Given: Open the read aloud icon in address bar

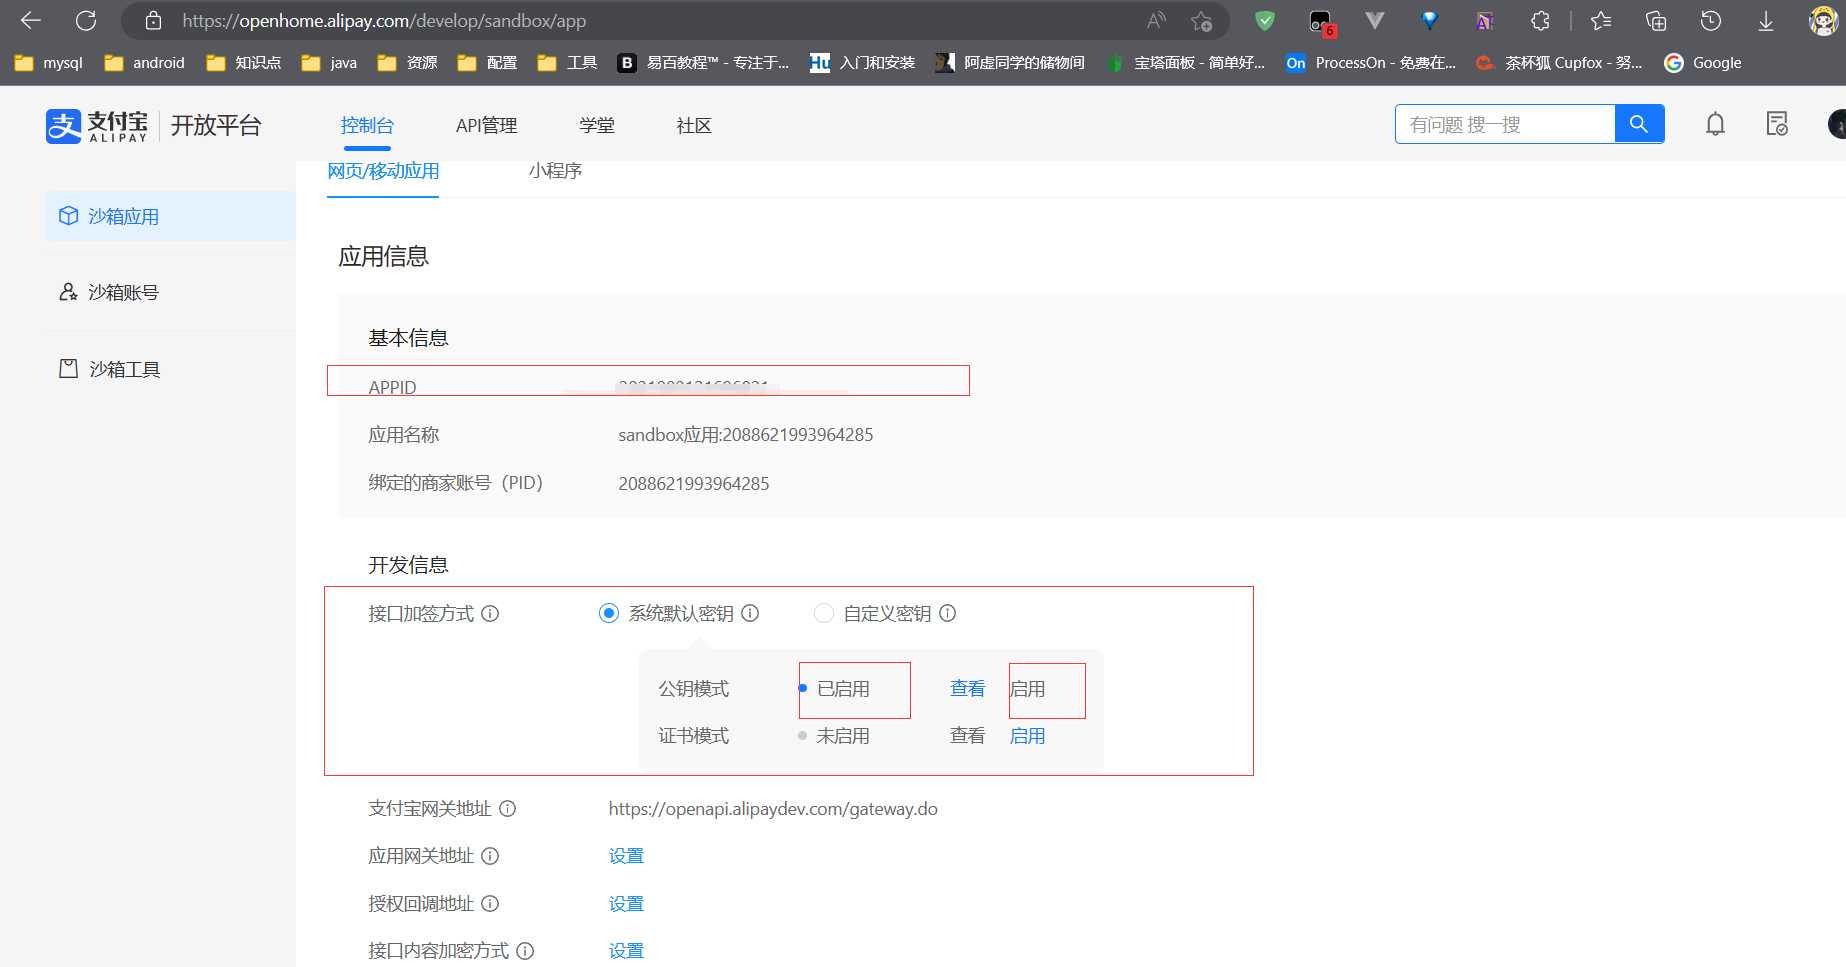Looking at the screenshot, I should click(1156, 20).
